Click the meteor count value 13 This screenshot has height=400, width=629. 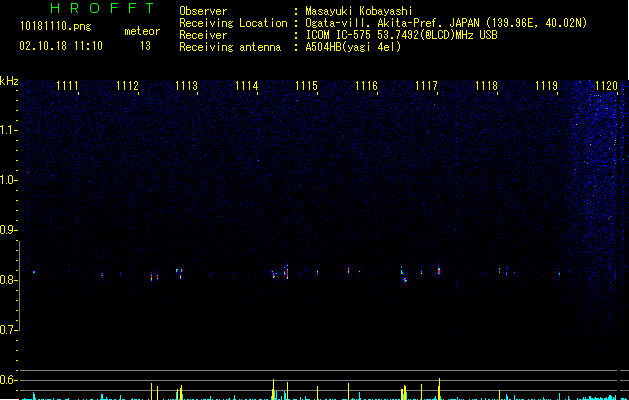click(x=145, y=46)
